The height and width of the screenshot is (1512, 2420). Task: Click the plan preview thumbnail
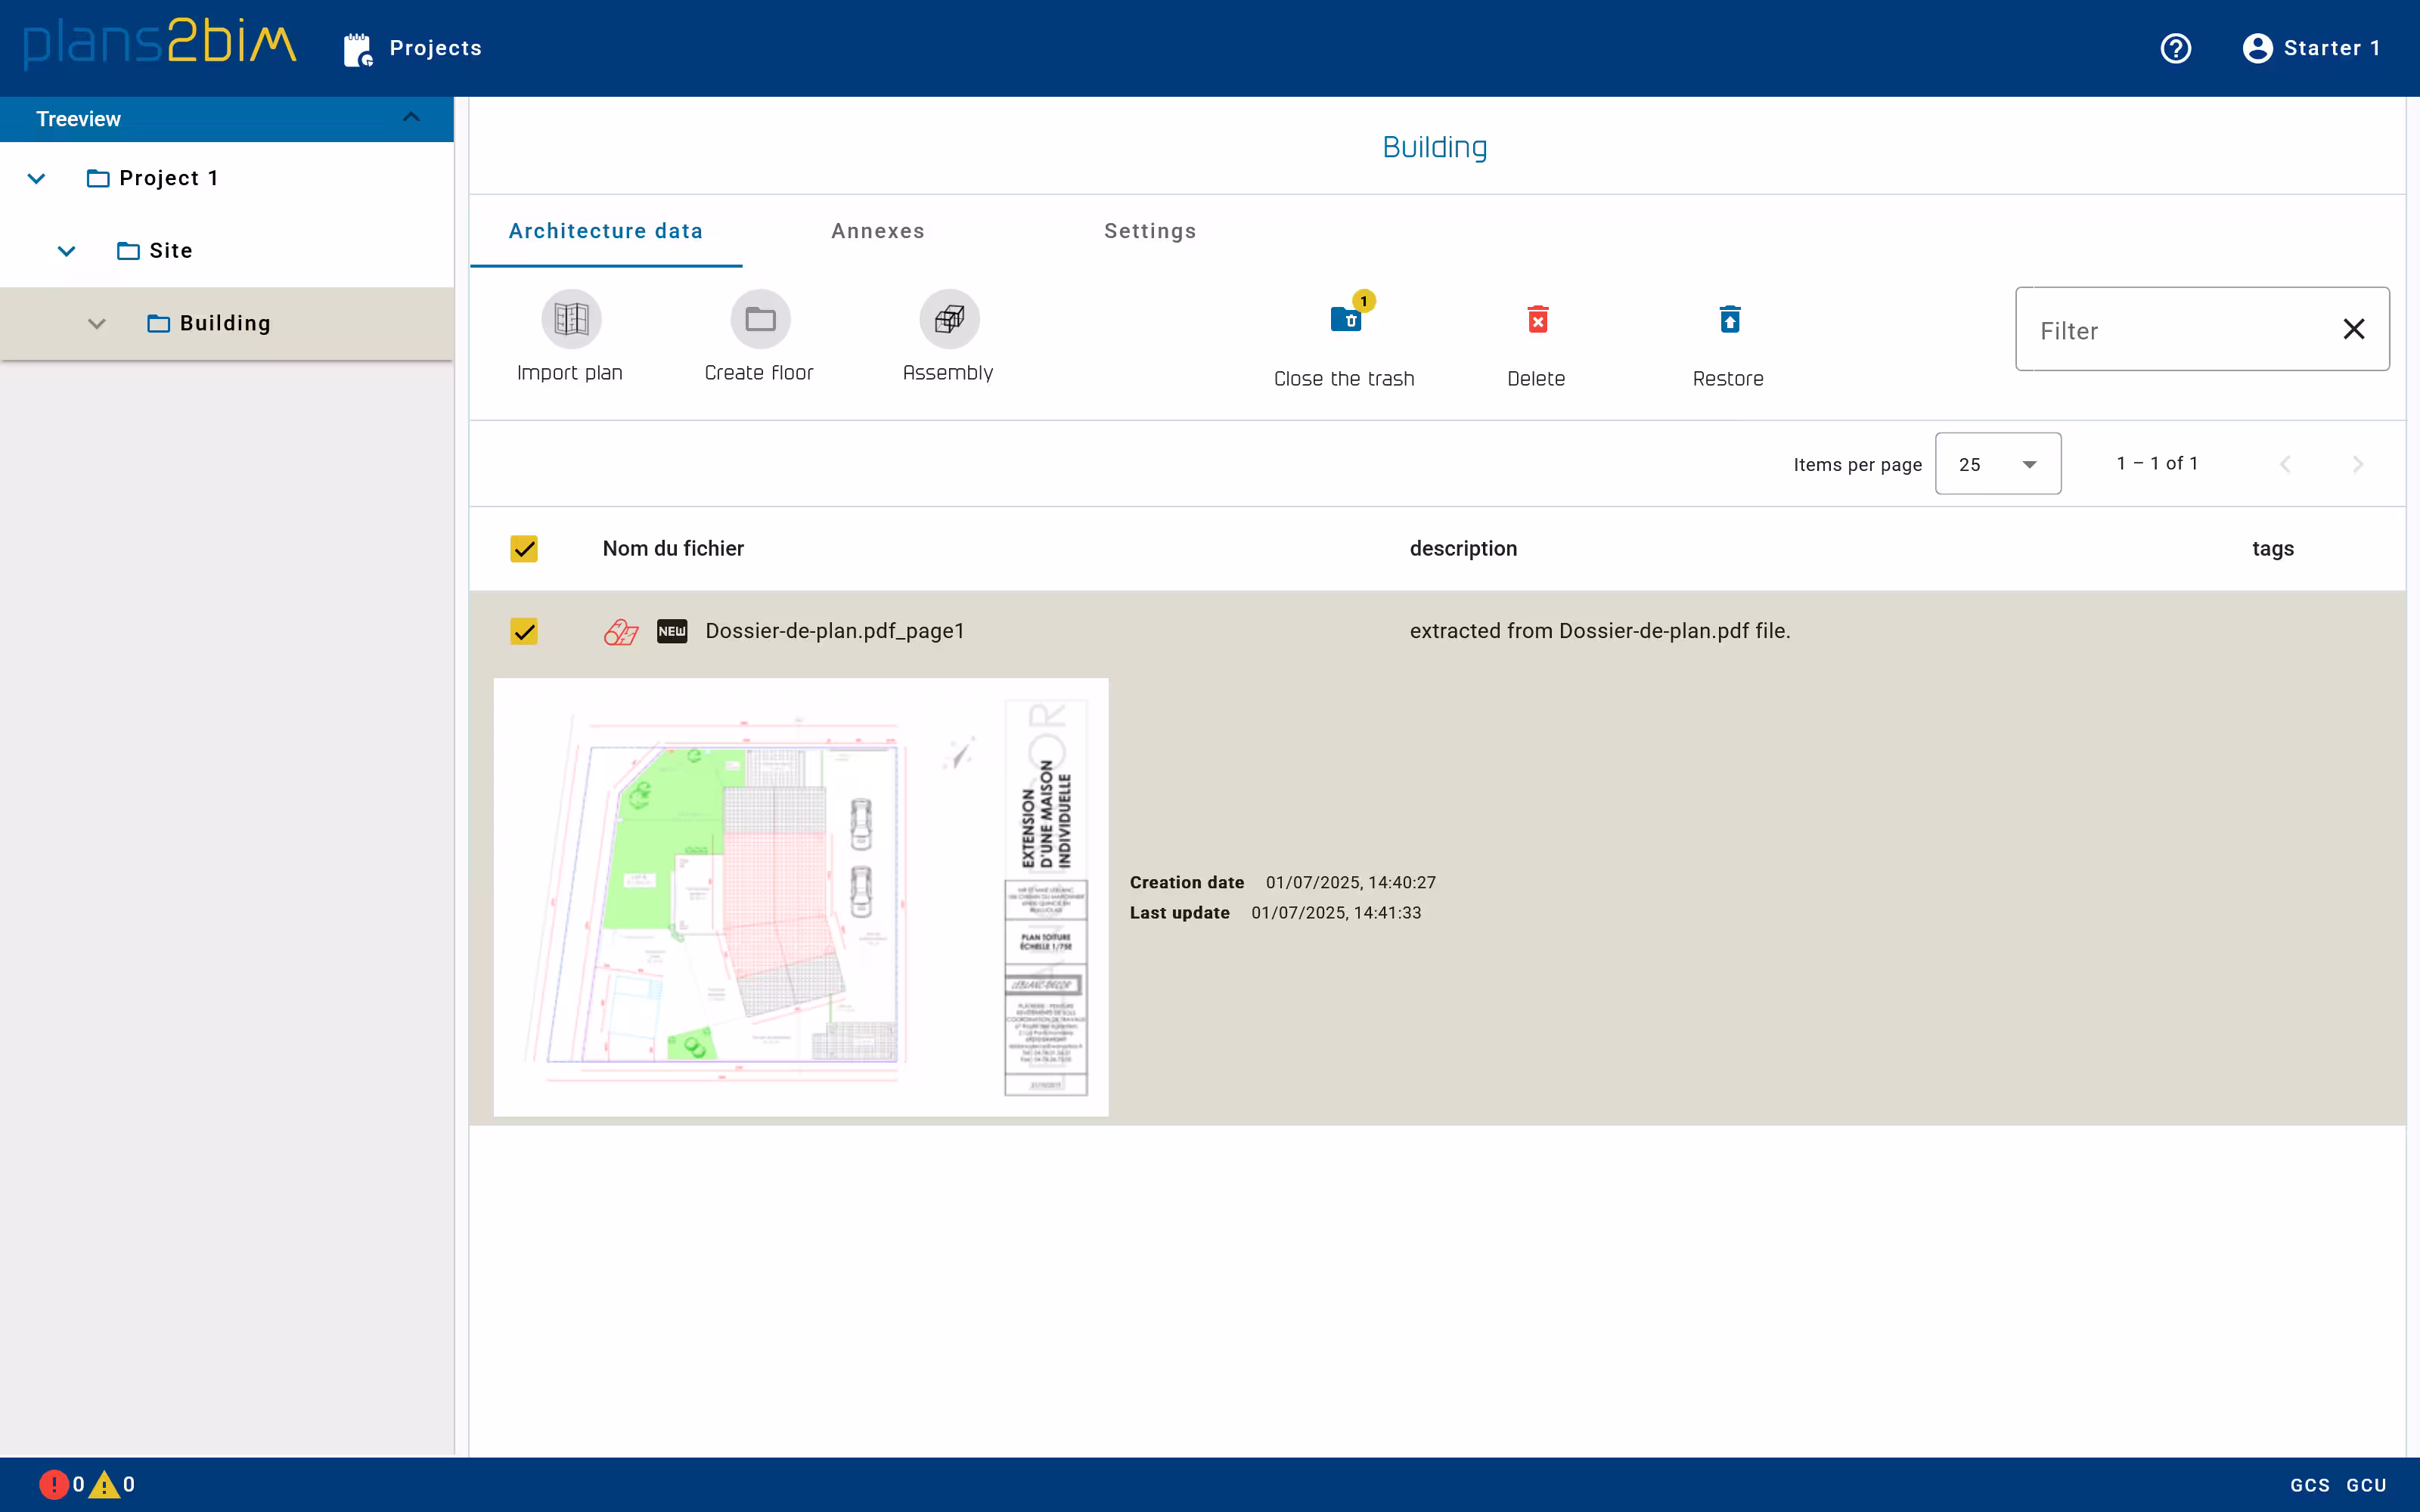point(800,897)
